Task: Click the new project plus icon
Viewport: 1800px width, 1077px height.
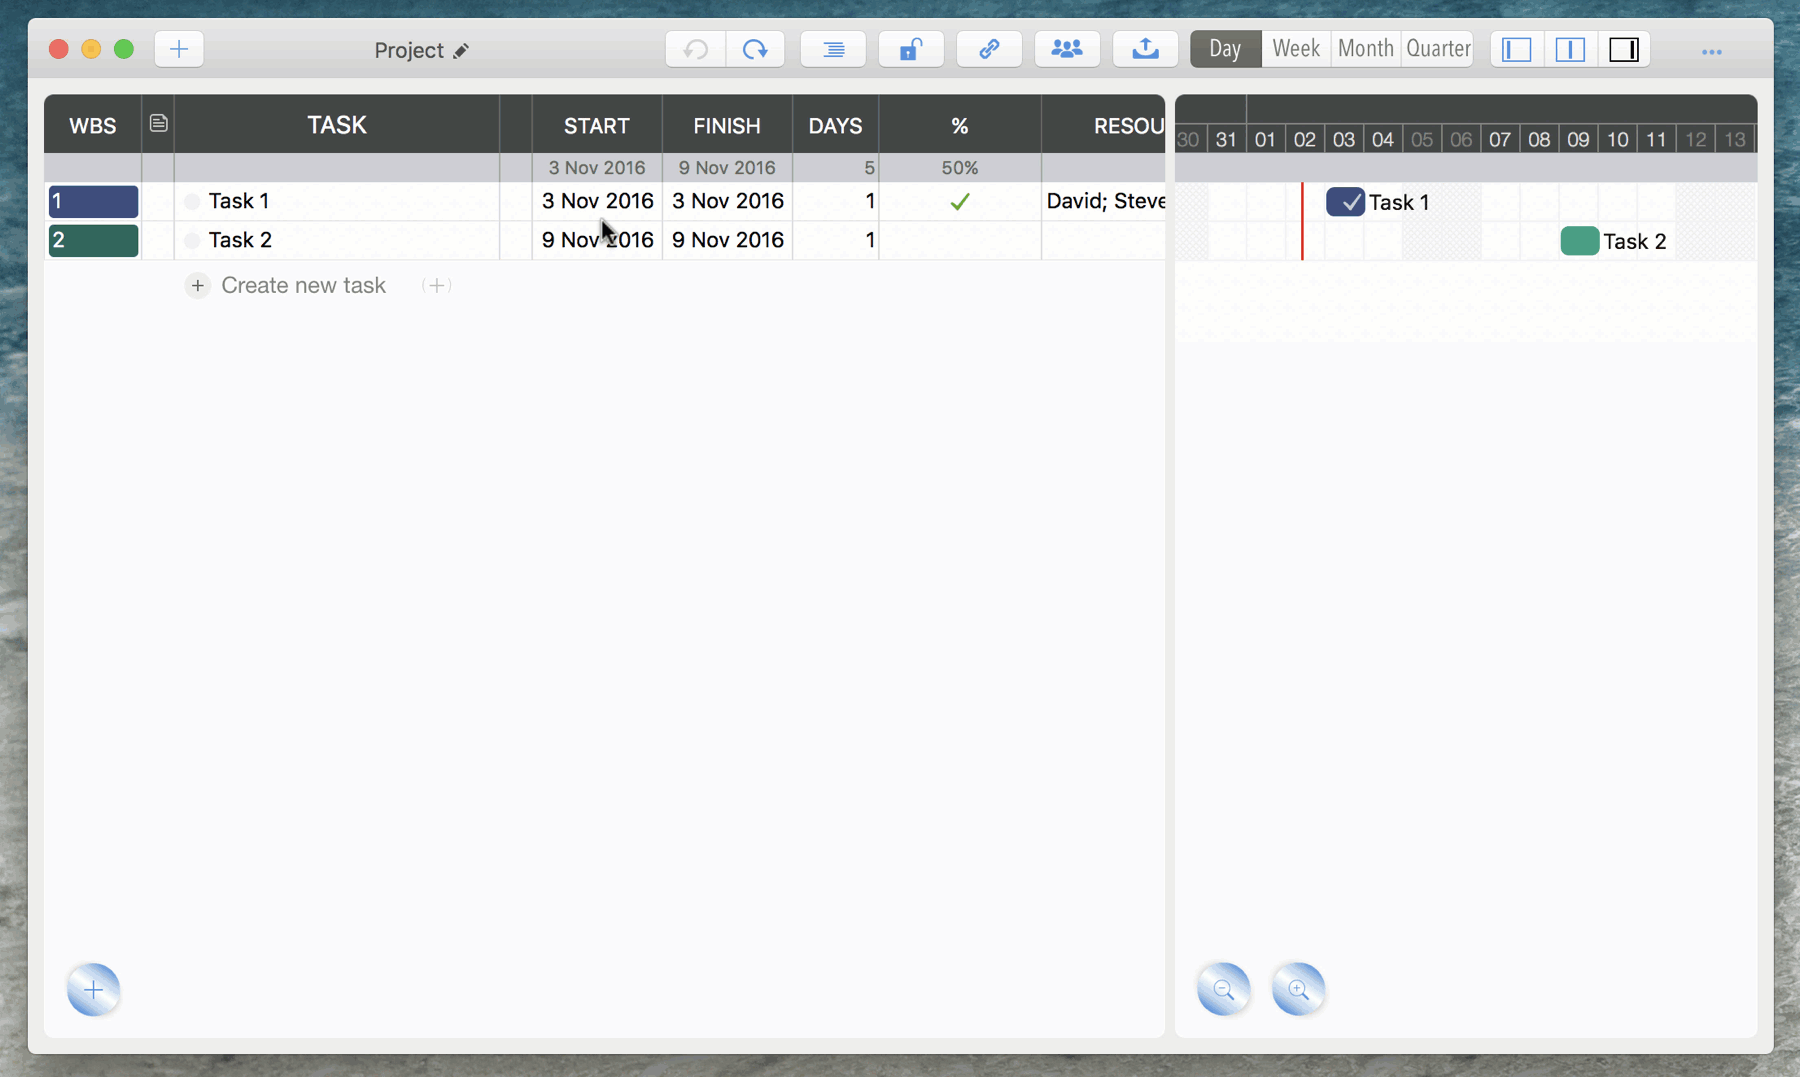Action: pyautogui.click(x=178, y=49)
